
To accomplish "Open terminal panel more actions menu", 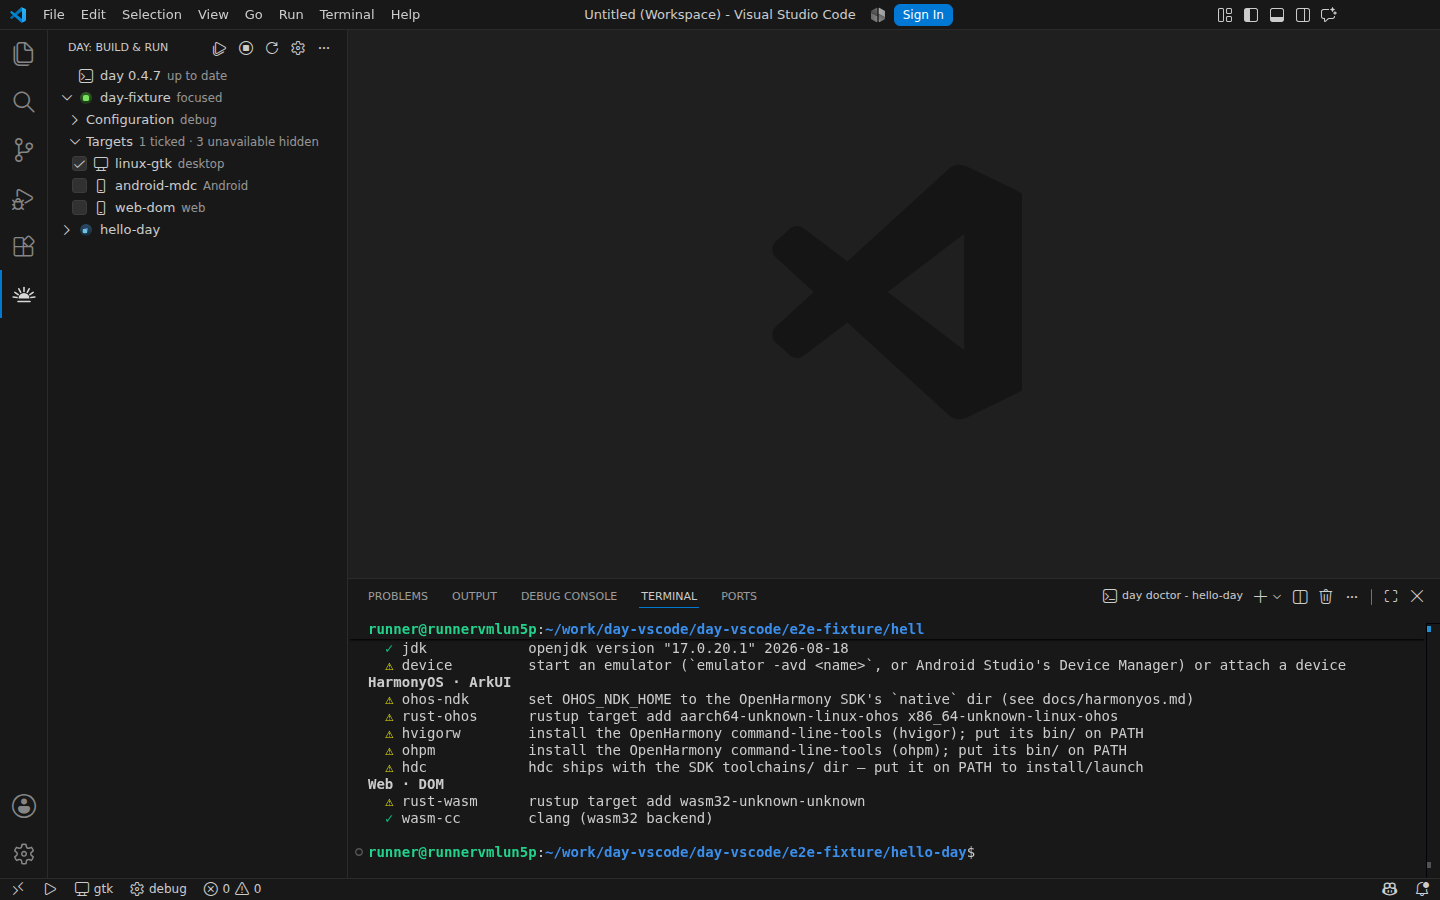I will [1352, 596].
